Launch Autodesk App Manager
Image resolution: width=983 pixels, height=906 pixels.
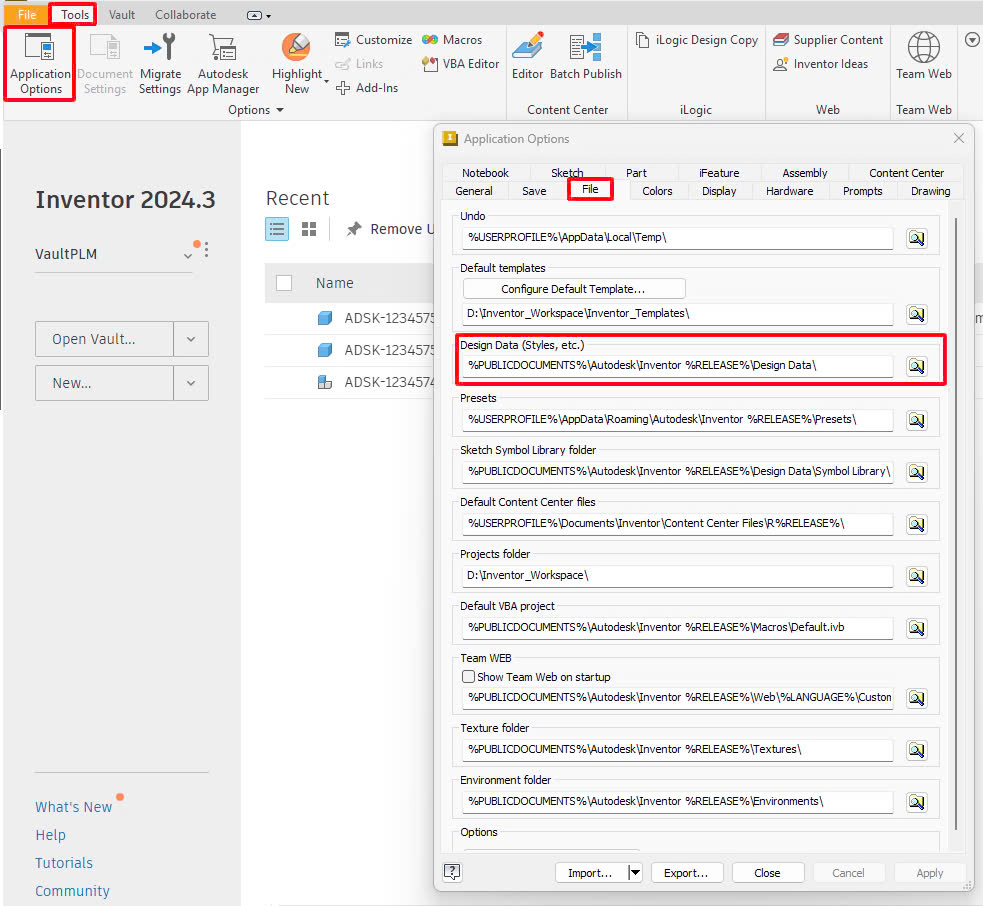coord(223,63)
